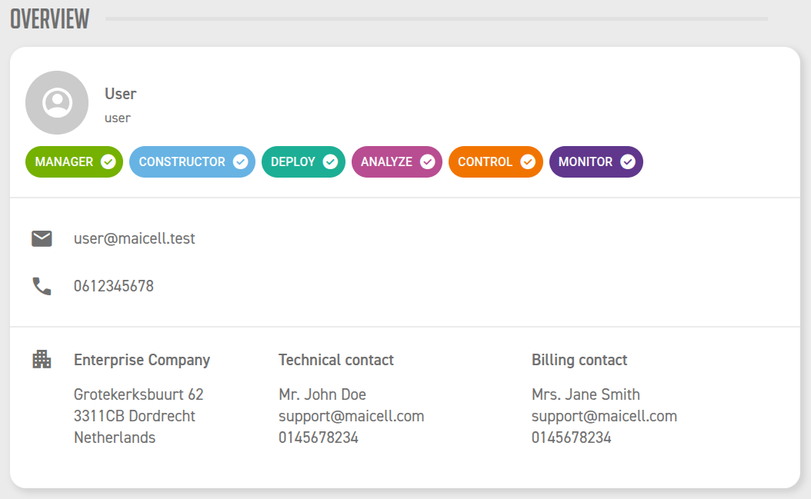
Task: Click the checkmark on ANALYZE badge
Action: click(x=427, y=162)
